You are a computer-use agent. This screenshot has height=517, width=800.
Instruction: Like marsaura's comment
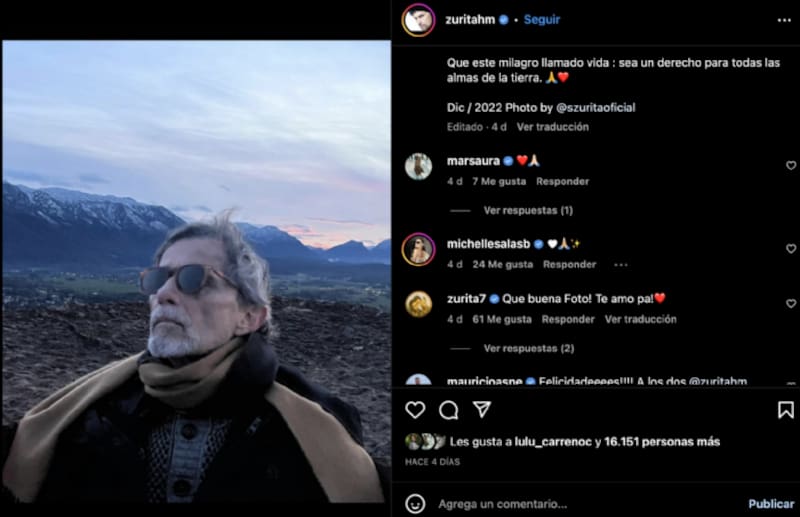(x=790, y=165)
